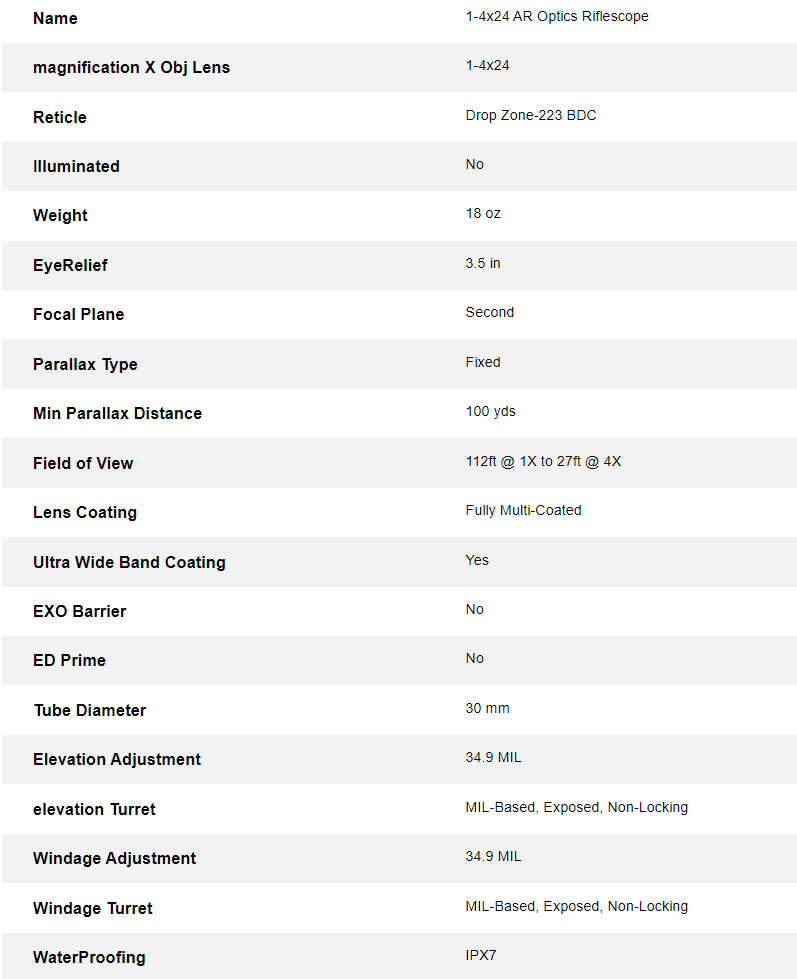
Task: Select the Fixed parallax type value
Action: click(482, 362)
